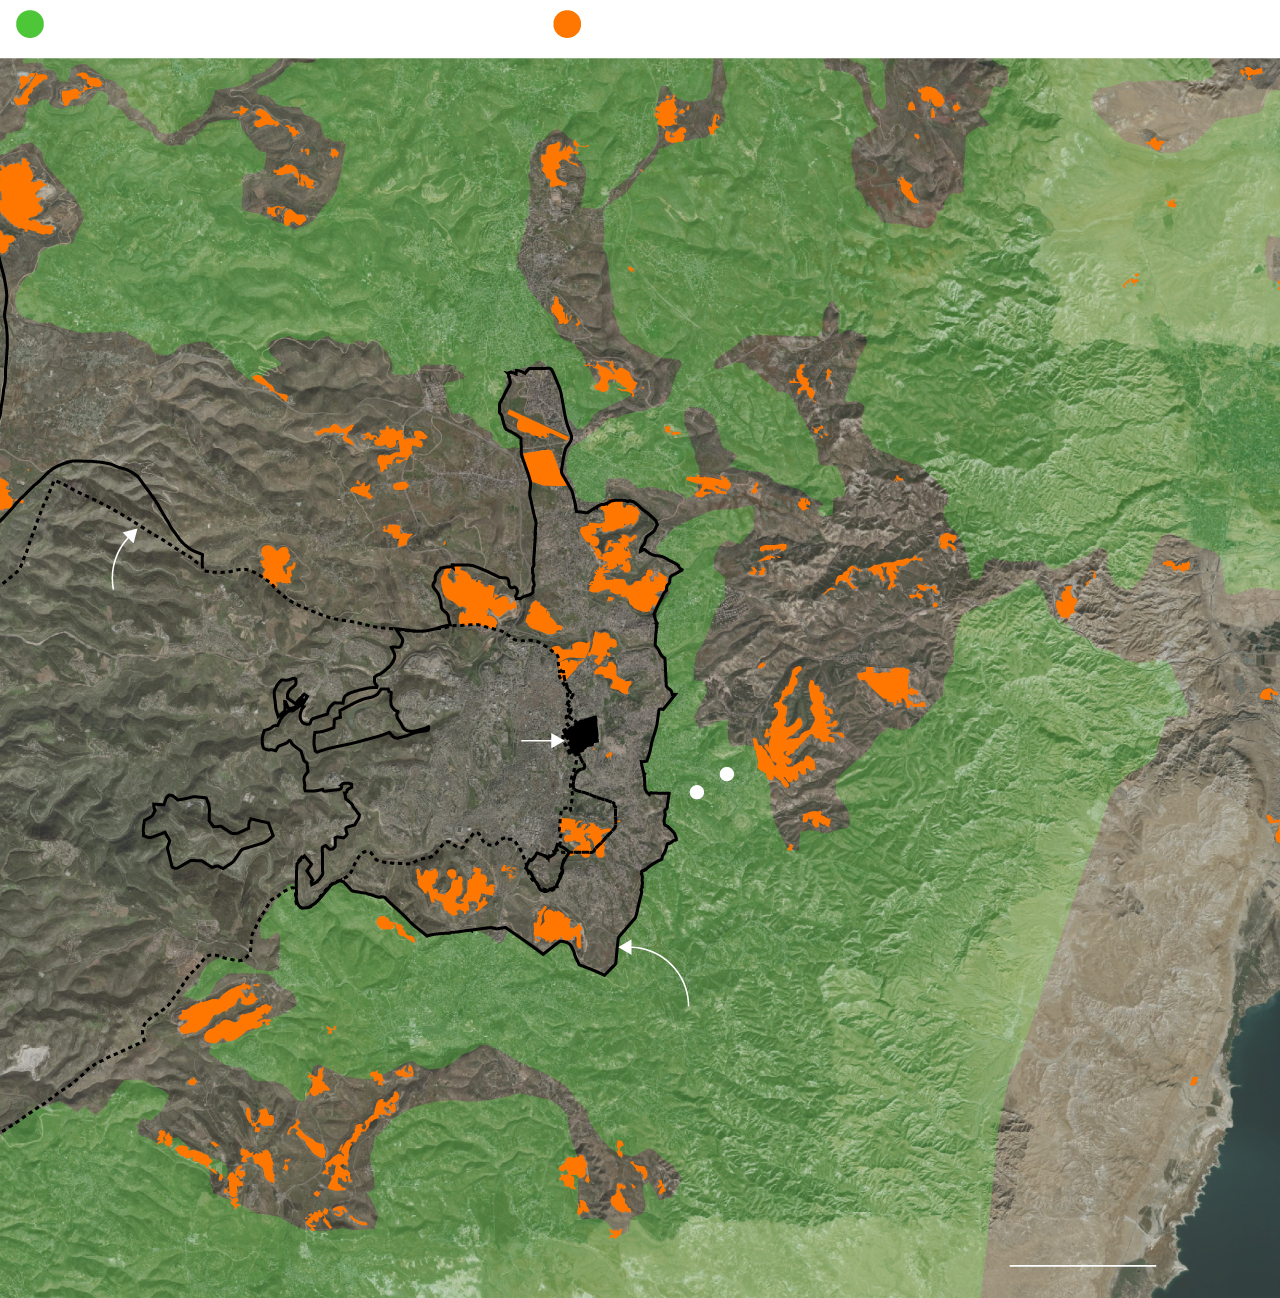Image resolution: width=1280 pixels, height=1298 pixels.
Task: Select the elongated orange patches at lower left
Action: [x=224, y=1014]
